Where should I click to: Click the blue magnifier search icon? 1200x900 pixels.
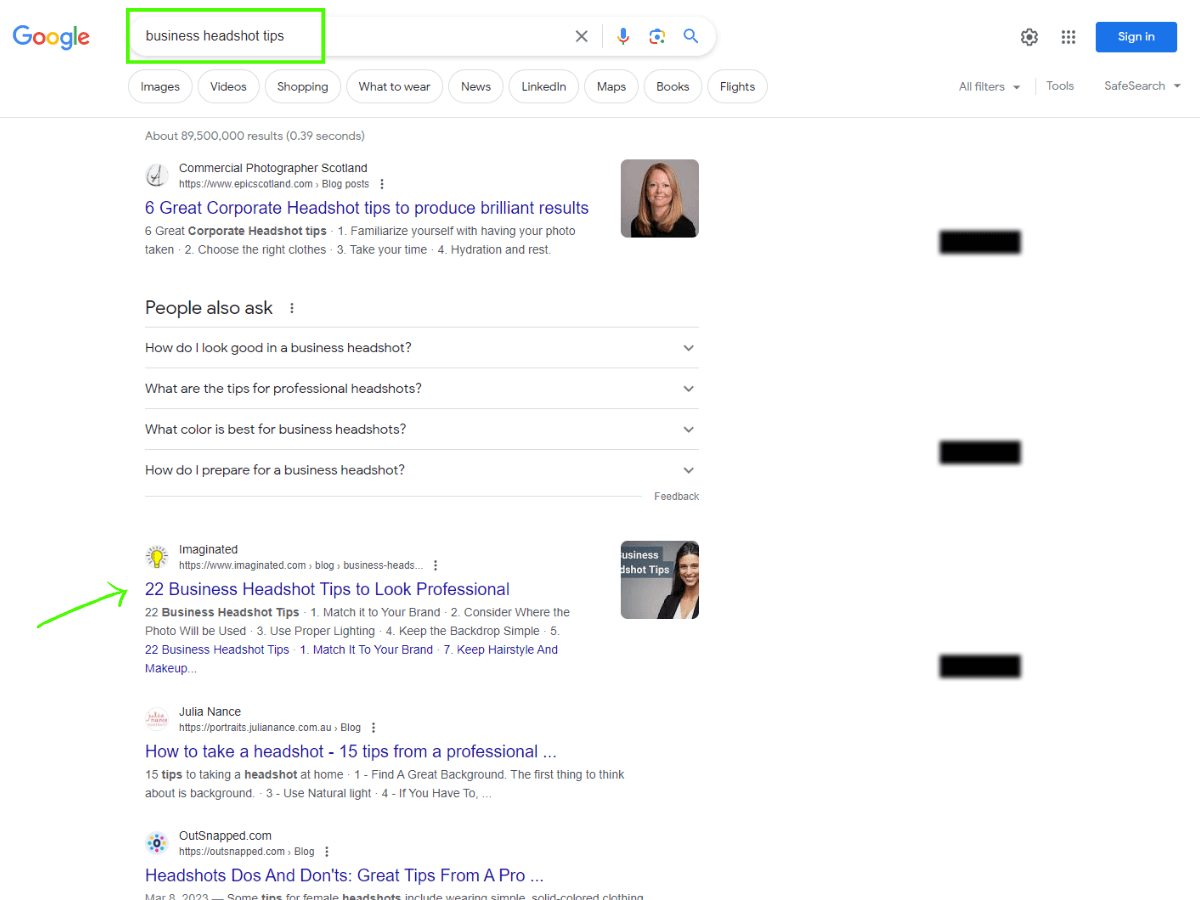[x=691, y=37]
